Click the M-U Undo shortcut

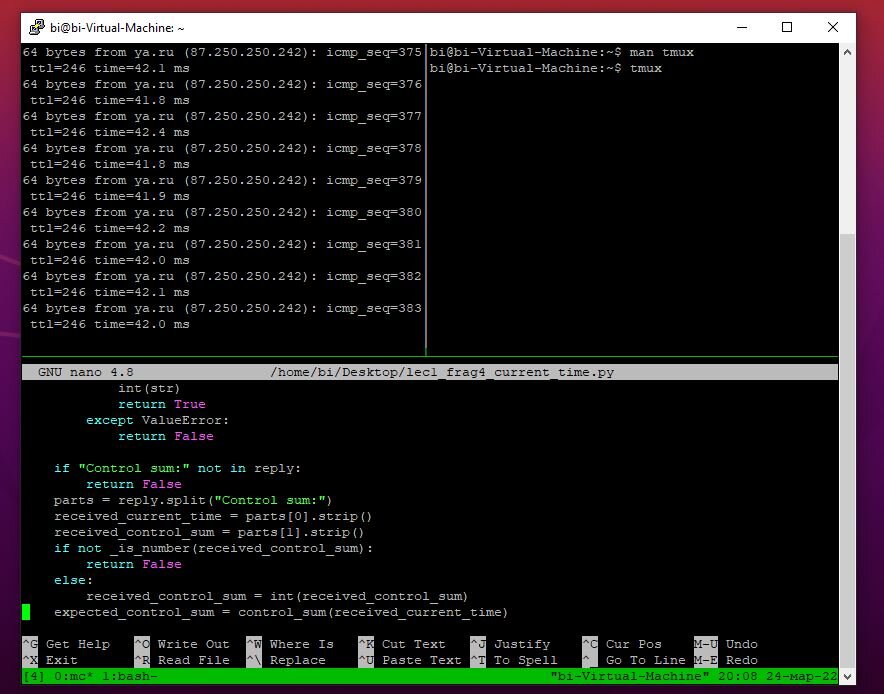[726, 644]
